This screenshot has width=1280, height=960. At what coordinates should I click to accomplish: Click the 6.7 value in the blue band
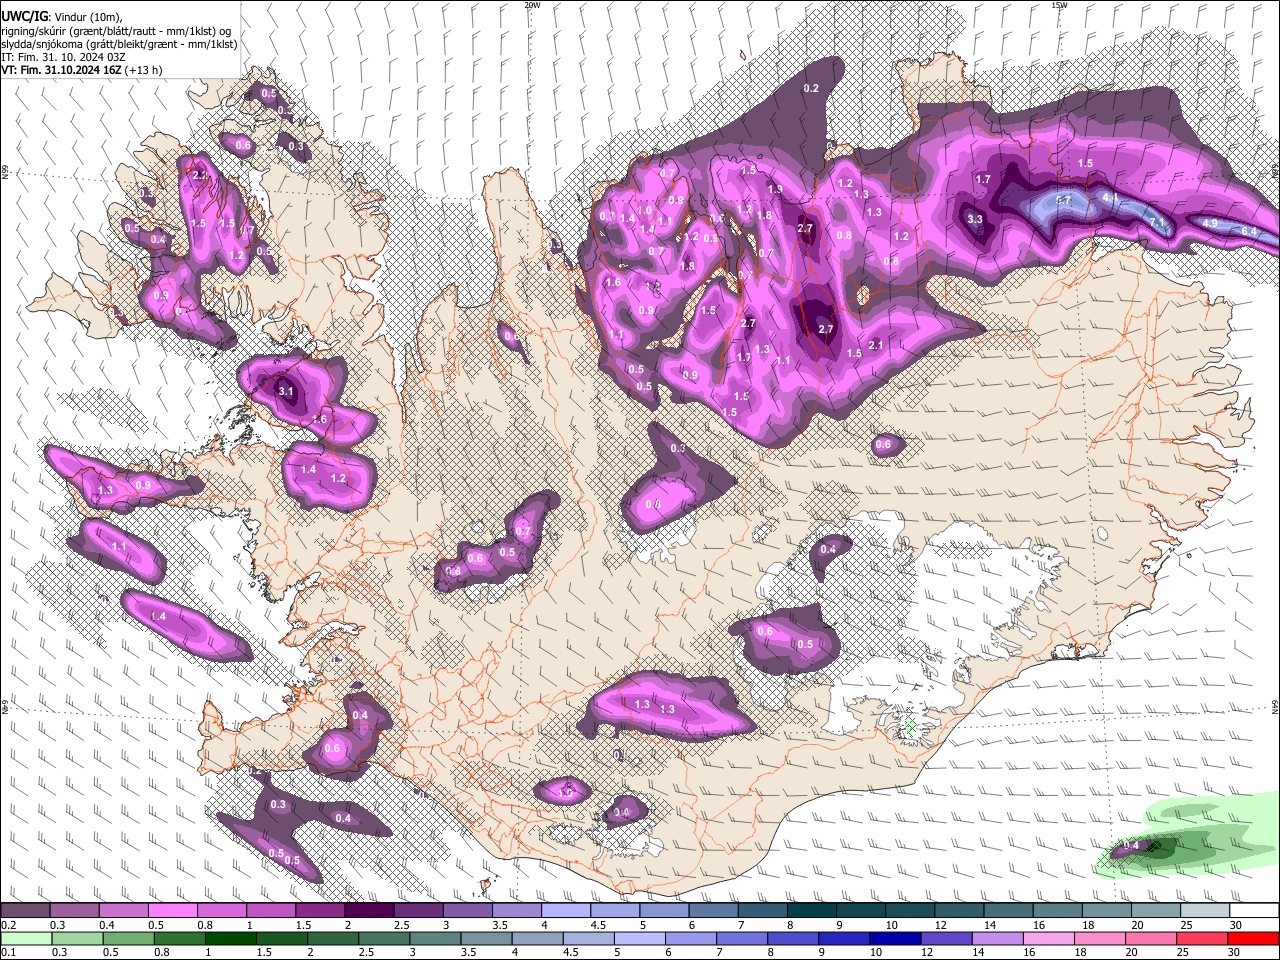tap(1064, 200)
